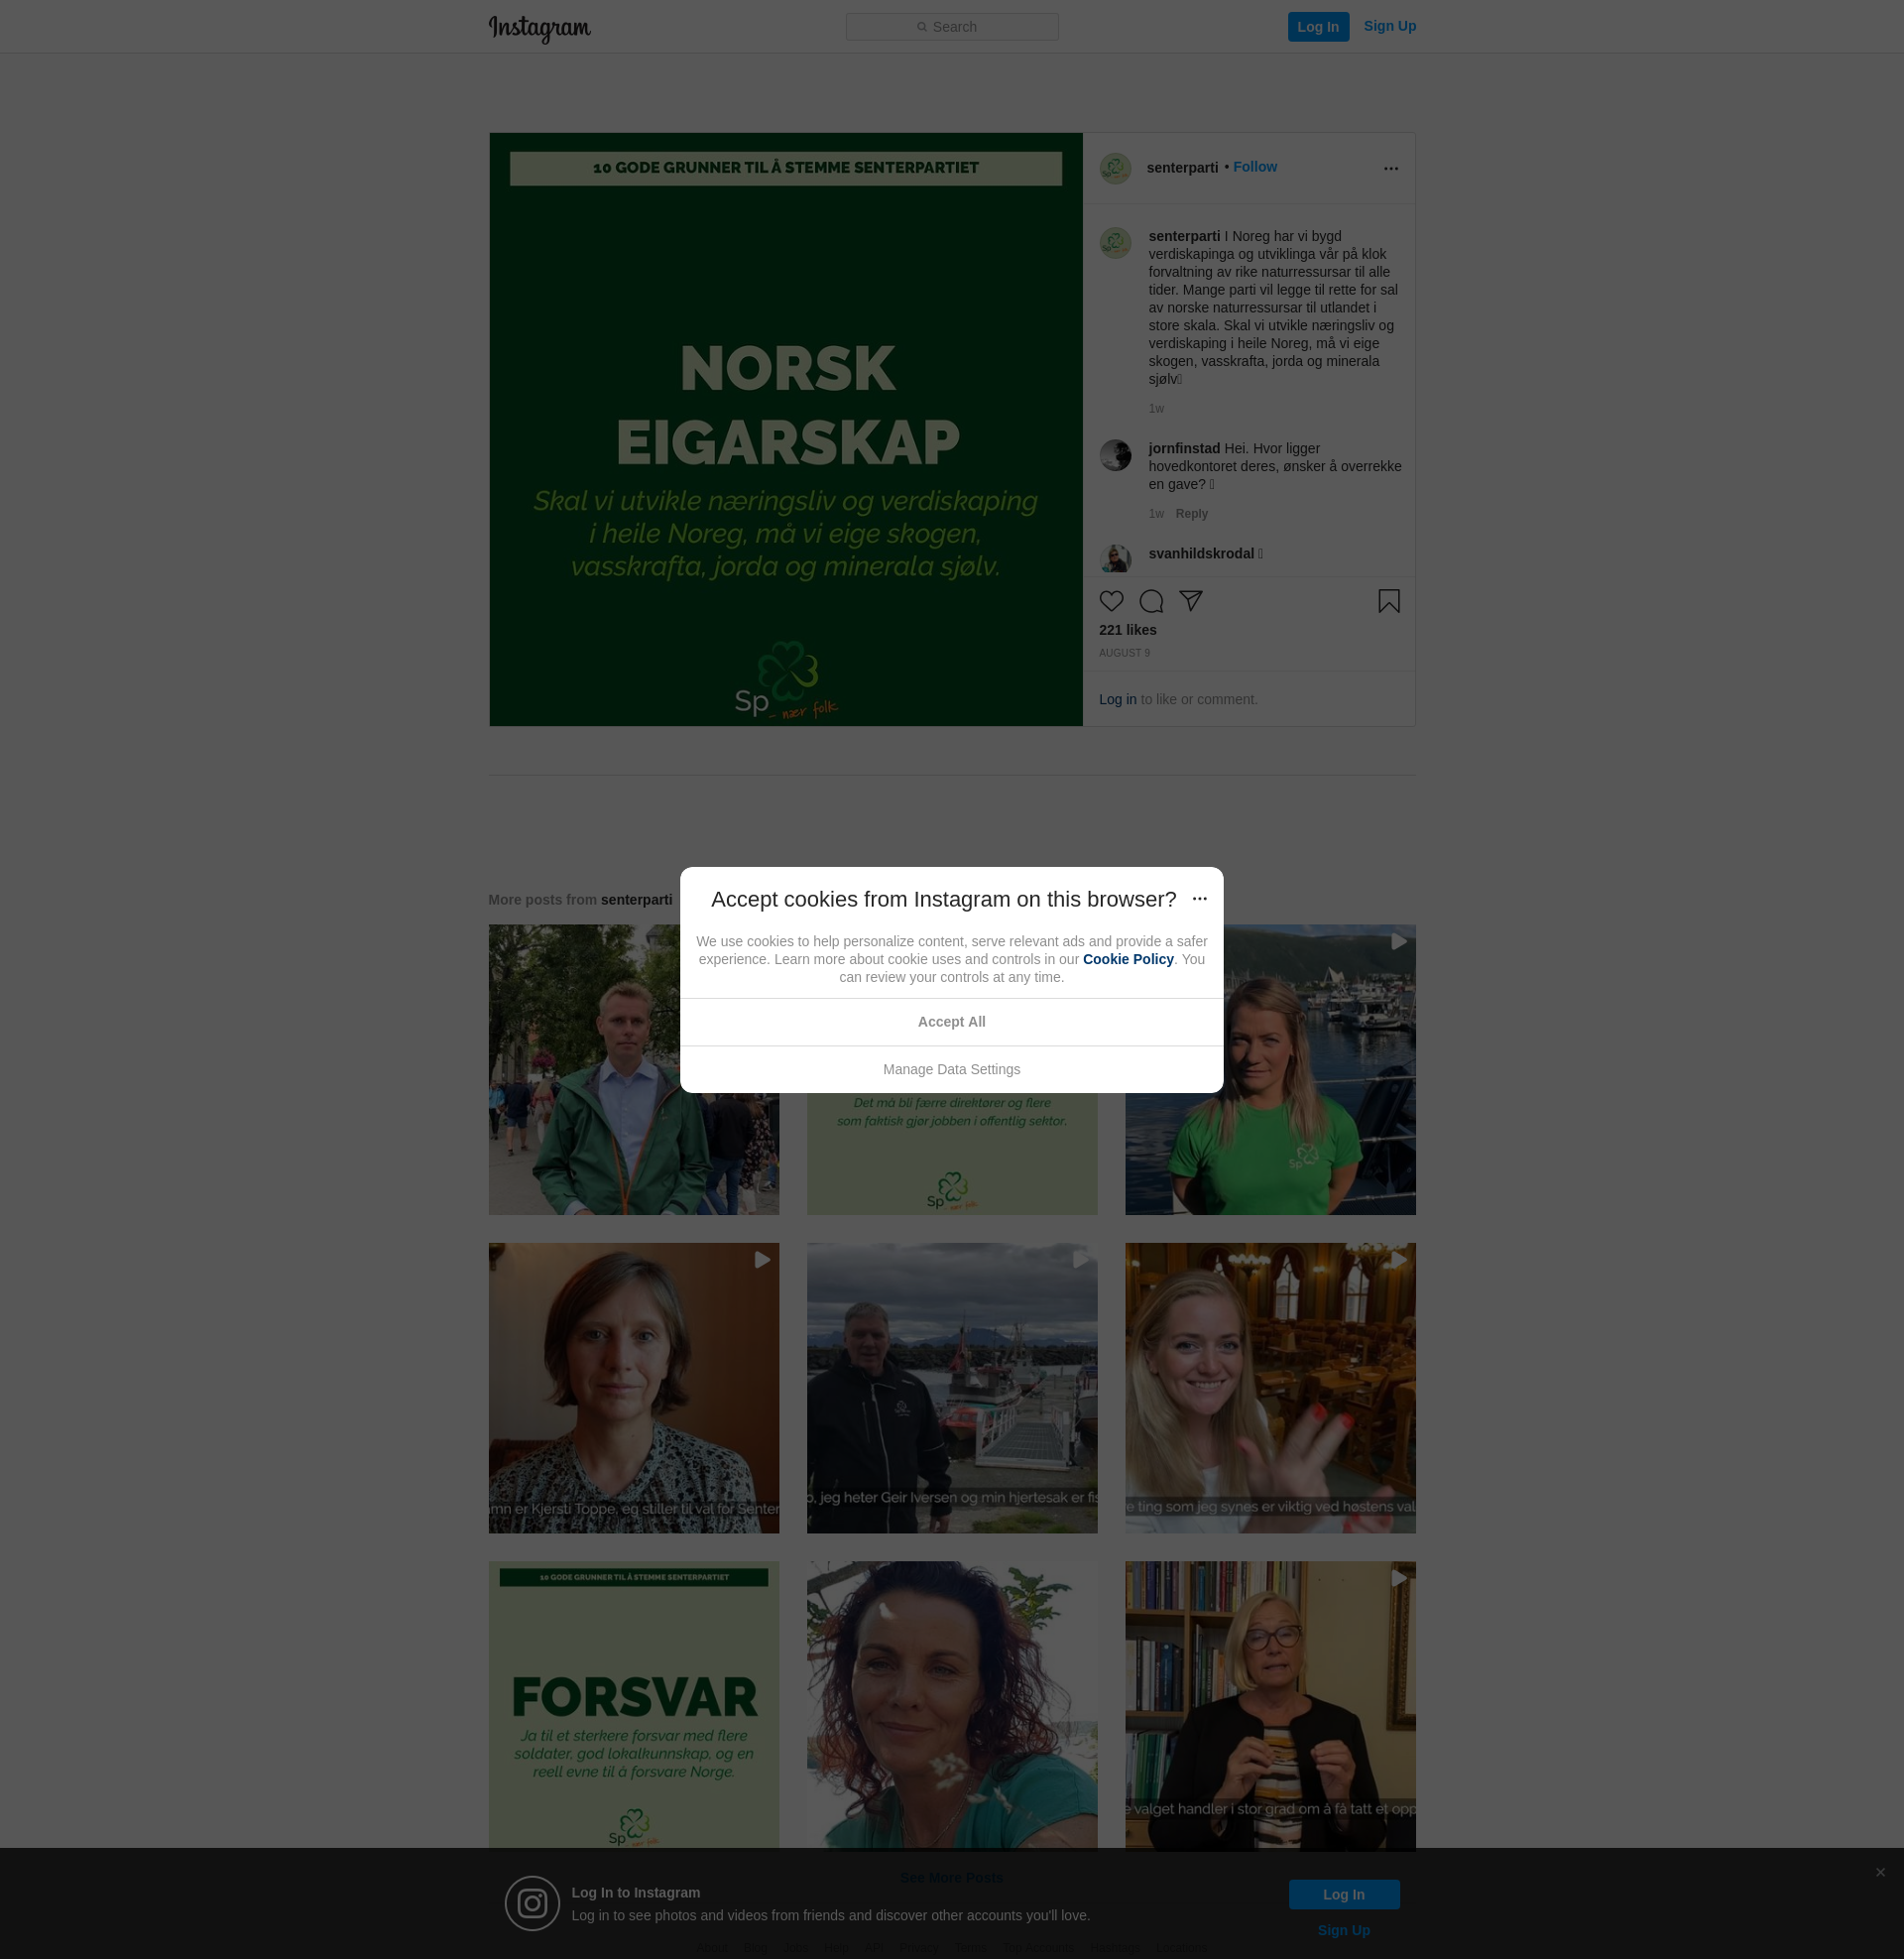Open the Cookie Policy link

coord(1128,959)
